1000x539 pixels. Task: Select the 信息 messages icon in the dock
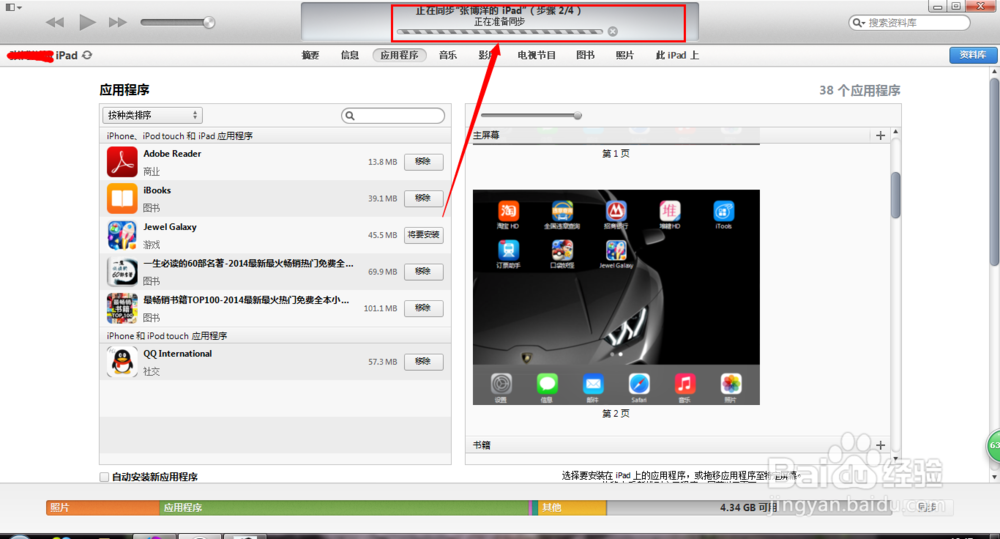point(547,384)
